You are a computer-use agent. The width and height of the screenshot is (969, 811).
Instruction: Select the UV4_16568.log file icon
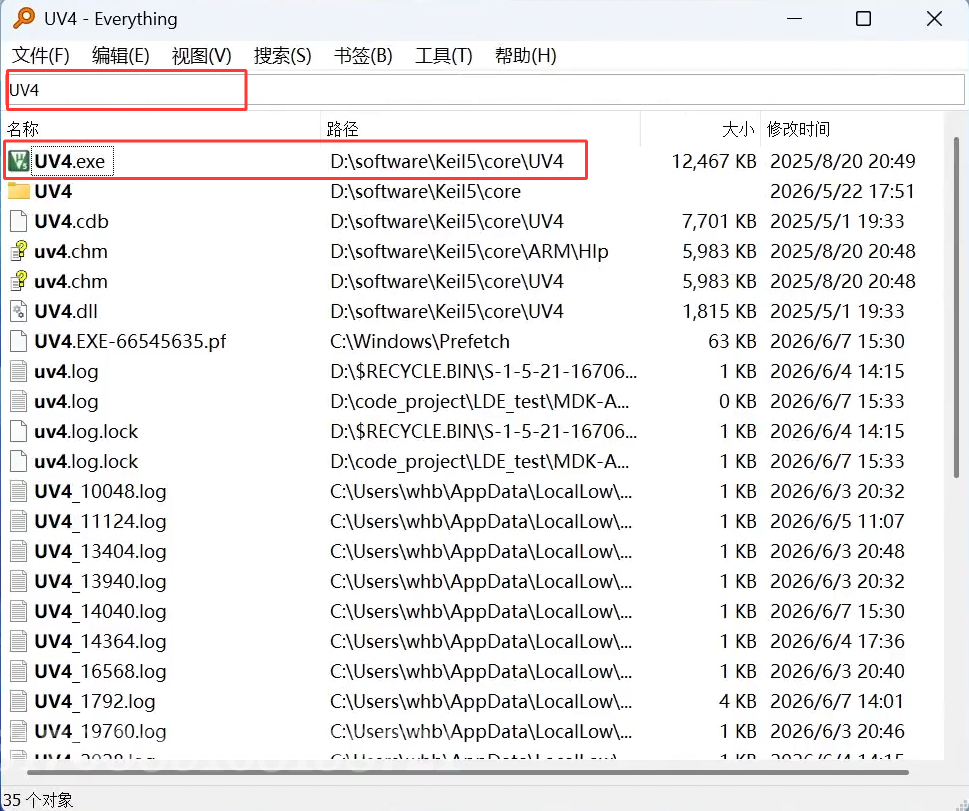[19, 671]
